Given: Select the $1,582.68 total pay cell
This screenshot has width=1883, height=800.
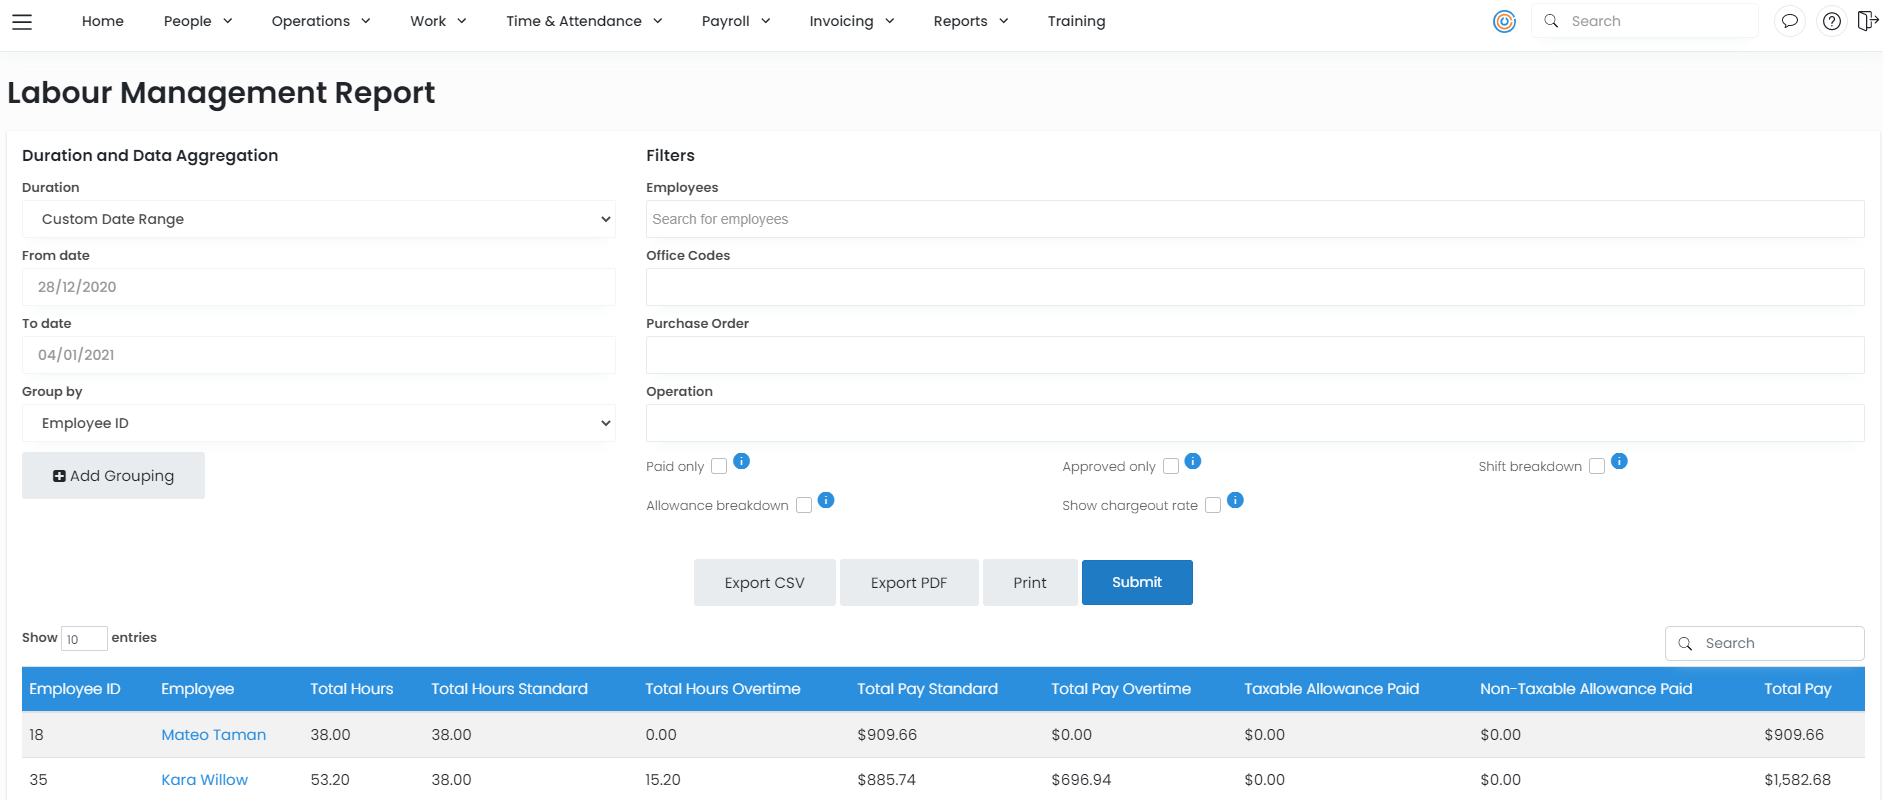Looking at the screenshot, I should (x=1797, y=780).
